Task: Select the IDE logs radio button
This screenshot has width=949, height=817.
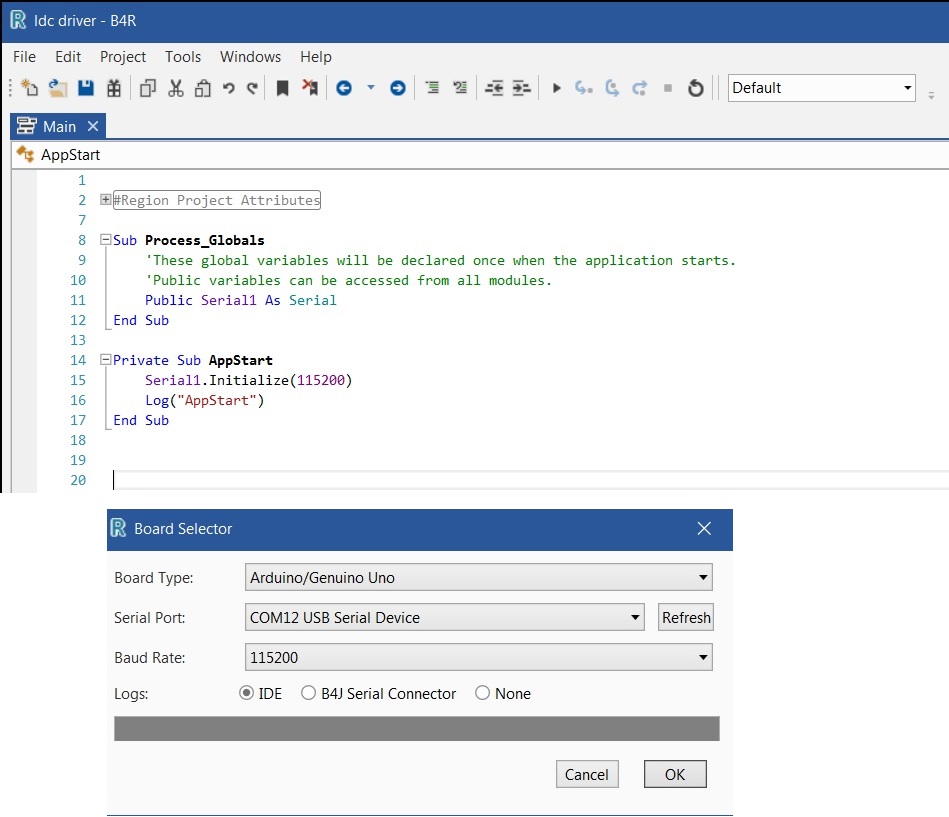Action: click(246, 693)
